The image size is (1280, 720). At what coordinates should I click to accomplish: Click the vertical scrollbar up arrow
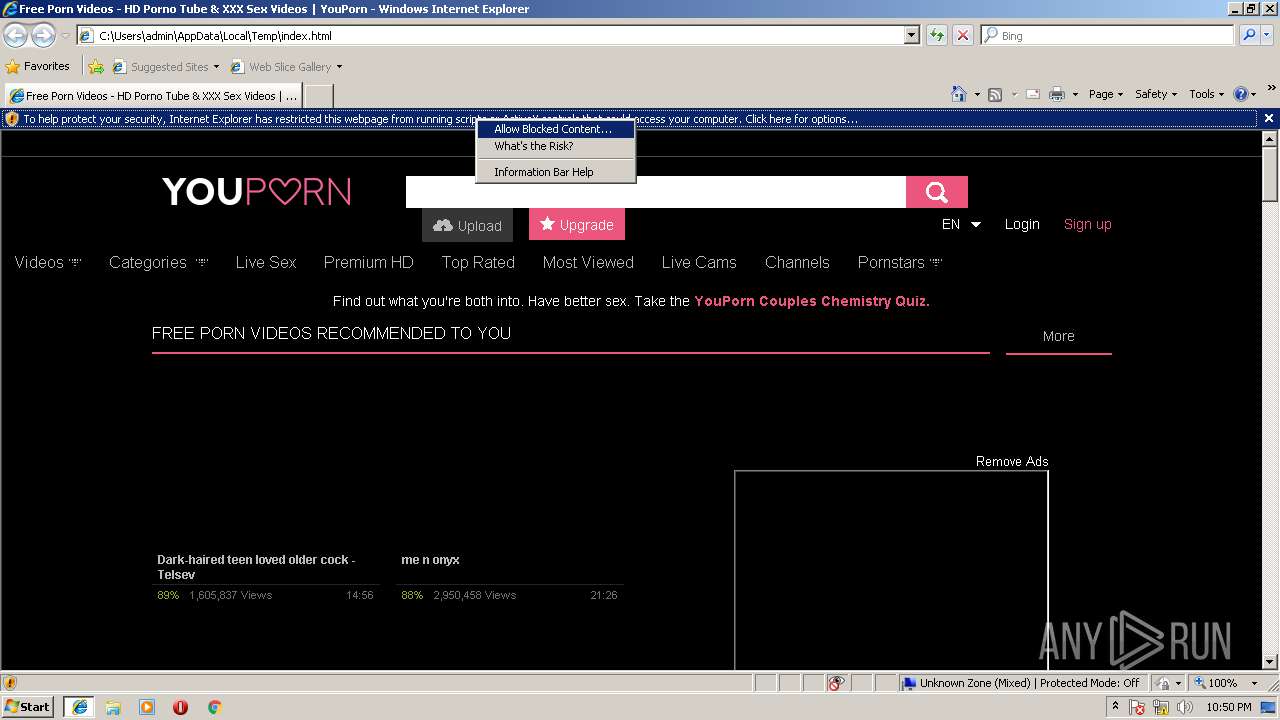coord(1271,139)
